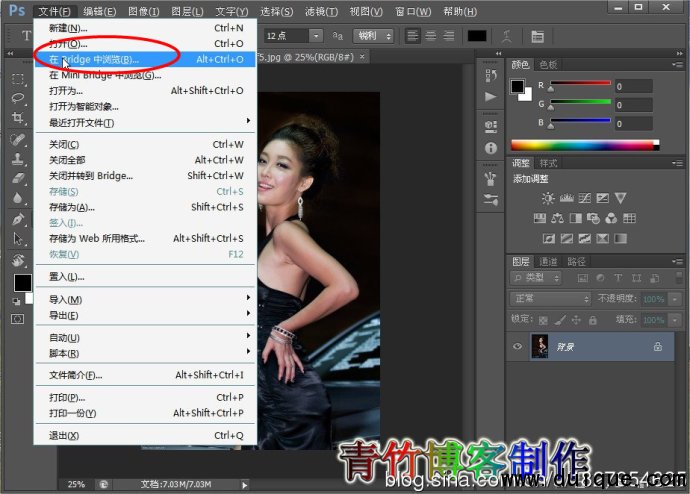The image size is (690, 494).
Task: Switch to the 色板 tab
Action: pos(548,65)
